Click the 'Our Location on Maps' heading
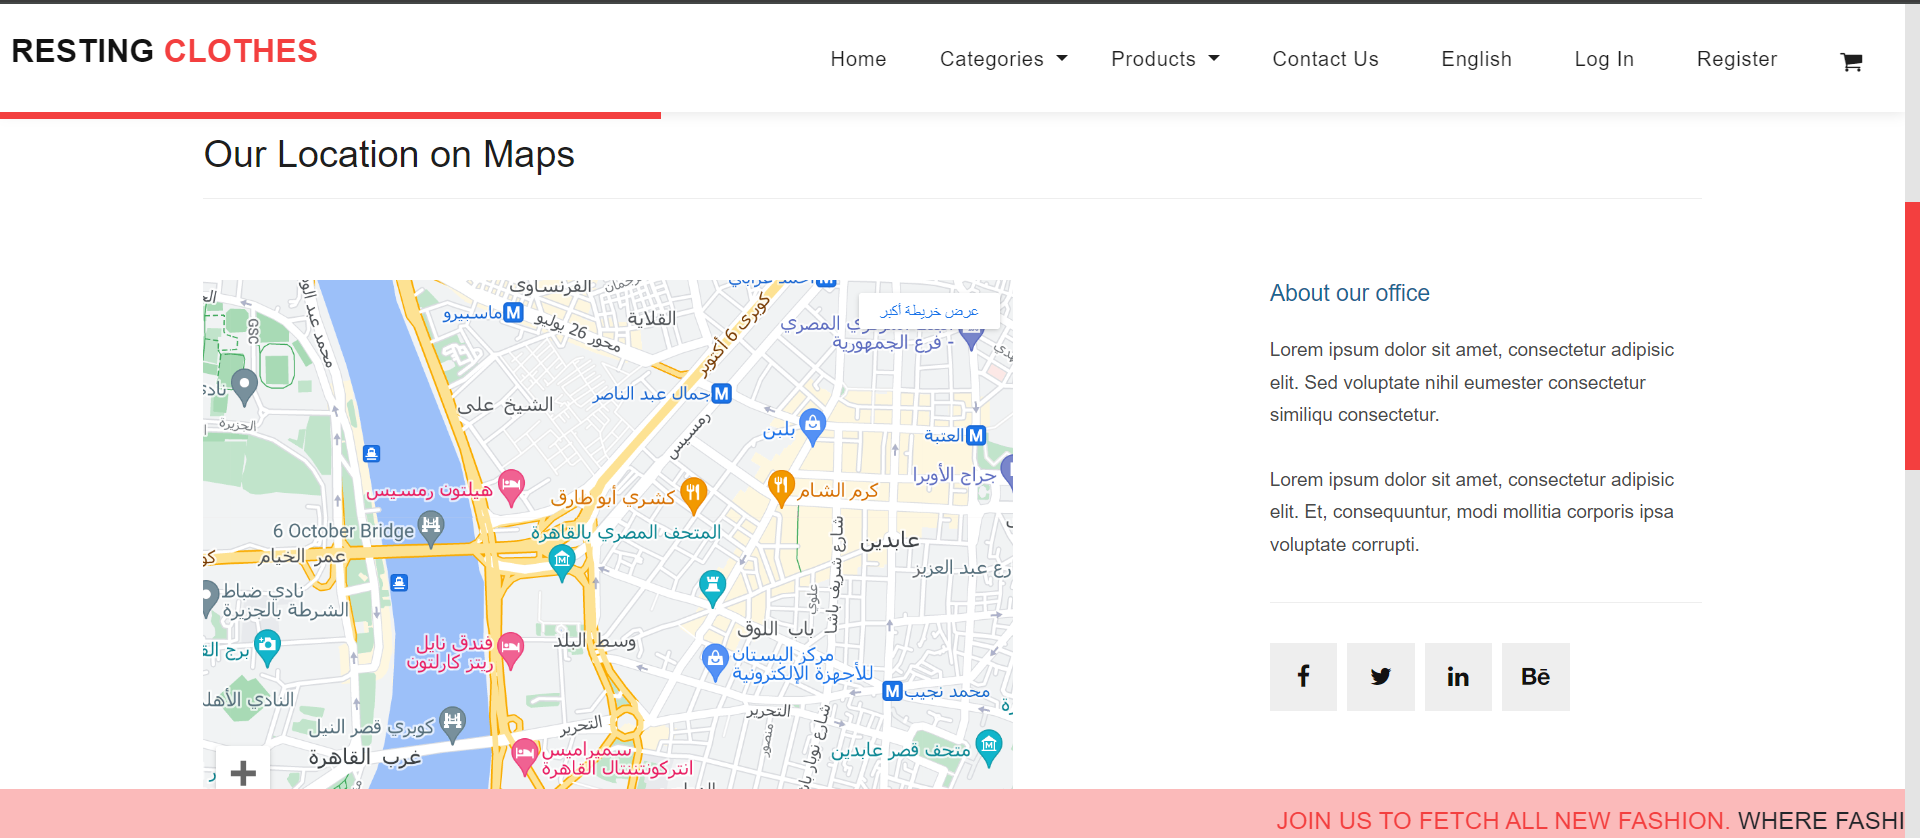 [x=389, y=155]
